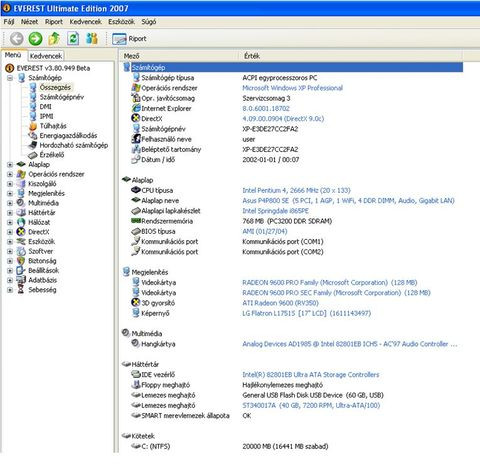Click the DirectX row icon in list
Image resolution: width=480 pixels, height=466 pixels.
click(136, 118)
